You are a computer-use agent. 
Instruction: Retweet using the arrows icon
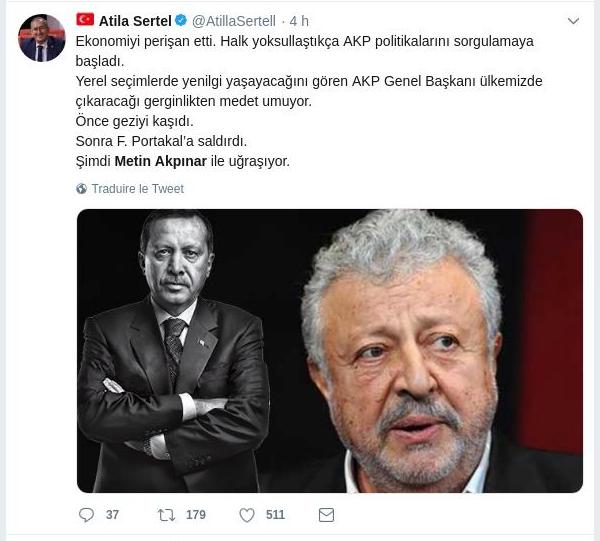tap(167, 515)
